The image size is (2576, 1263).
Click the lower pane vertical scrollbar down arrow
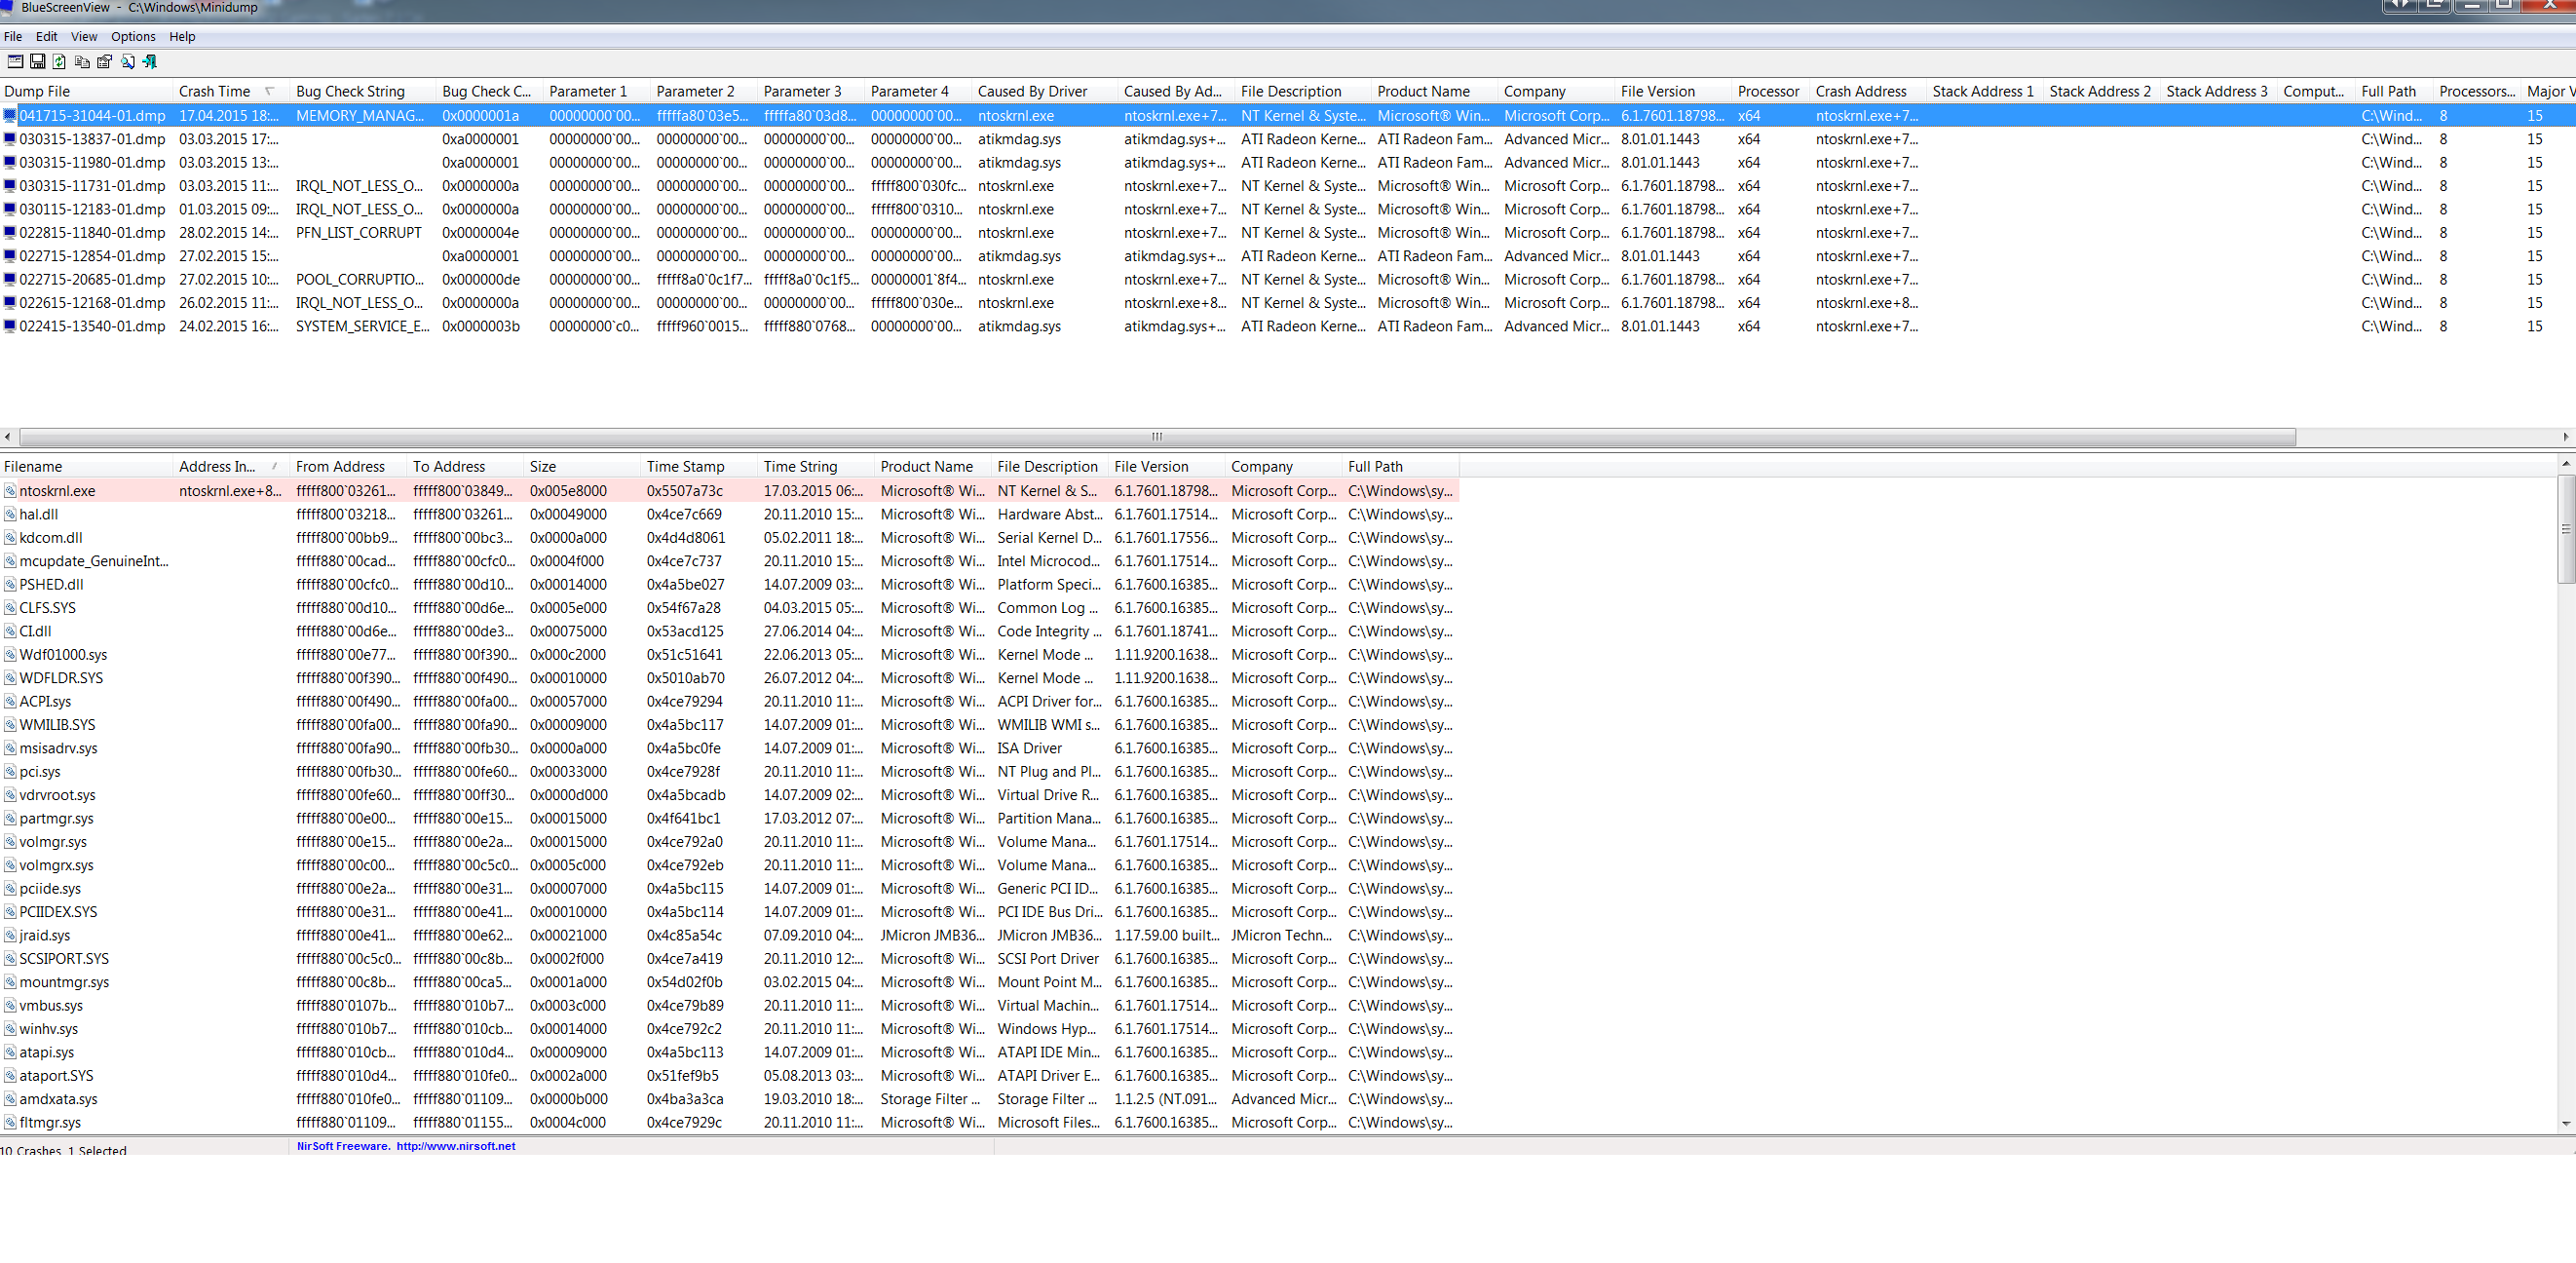click(2565, 1123)
